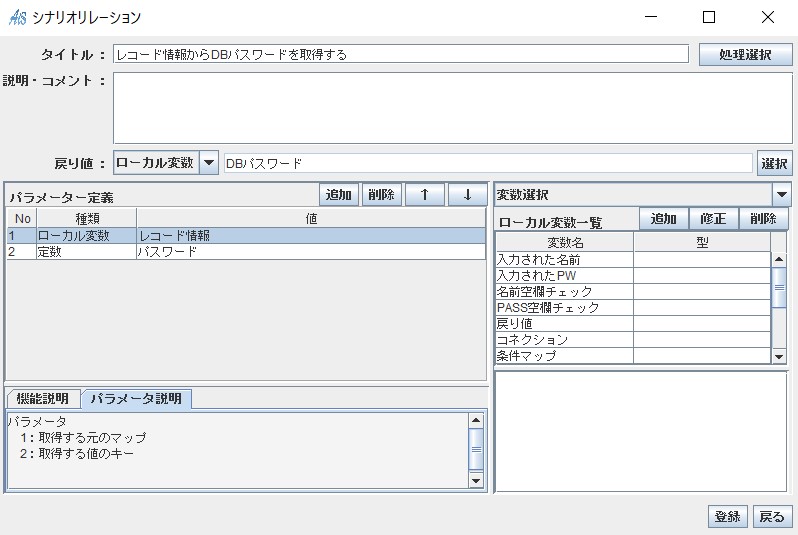Viewport: 798px width, 535px height.
Task: Click the パスワード value cell
Action: point(311,251)
